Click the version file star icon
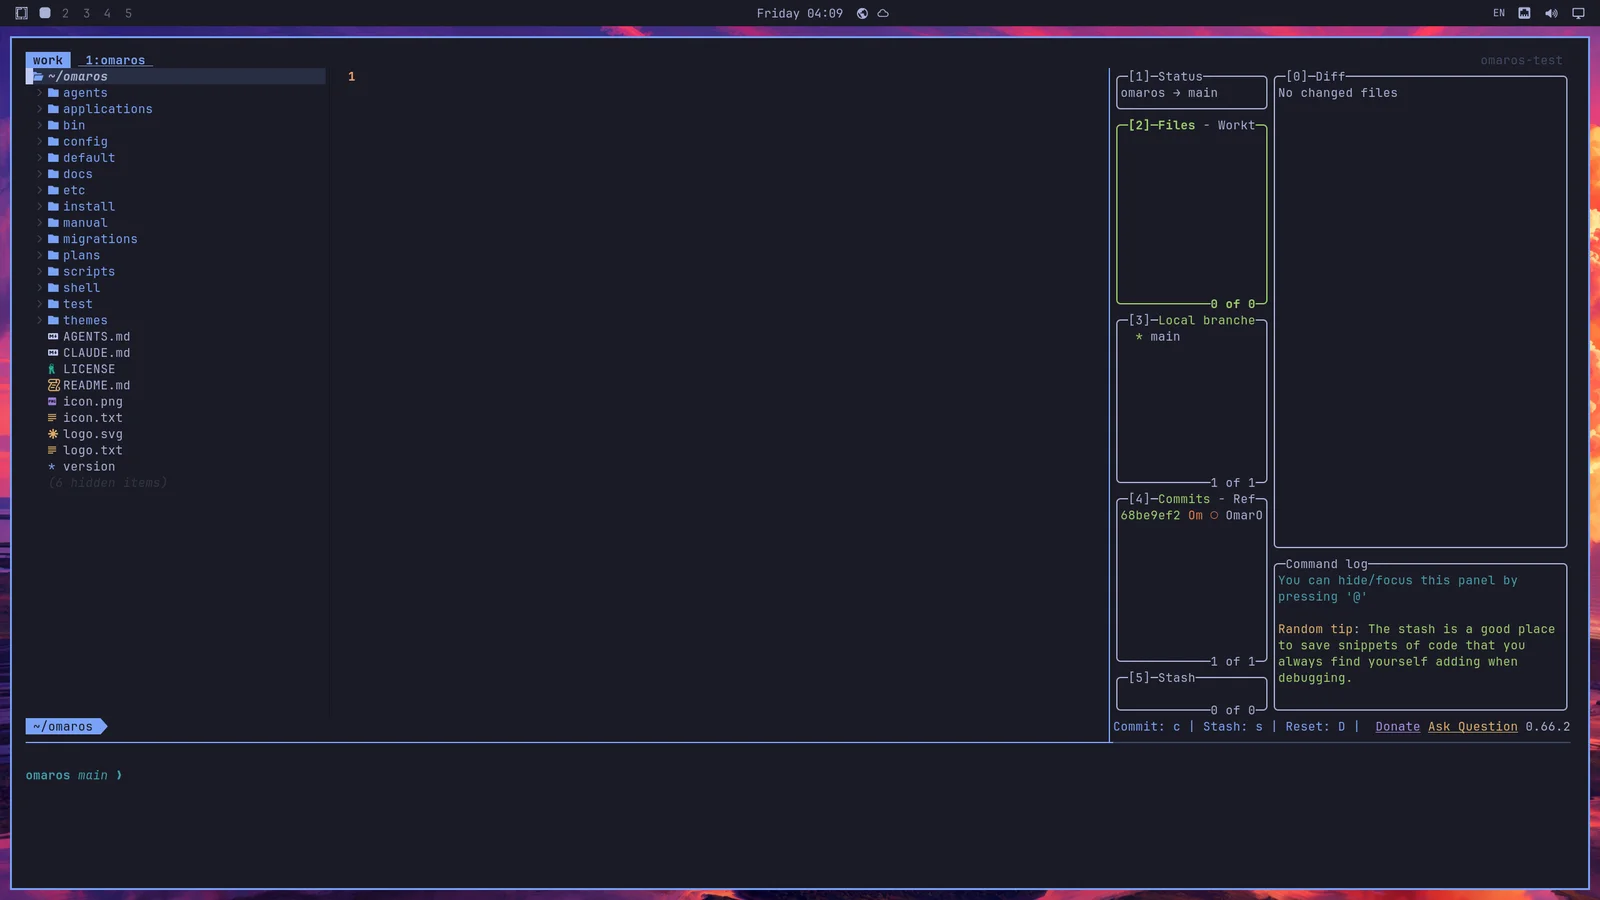 tap(52, 467)
